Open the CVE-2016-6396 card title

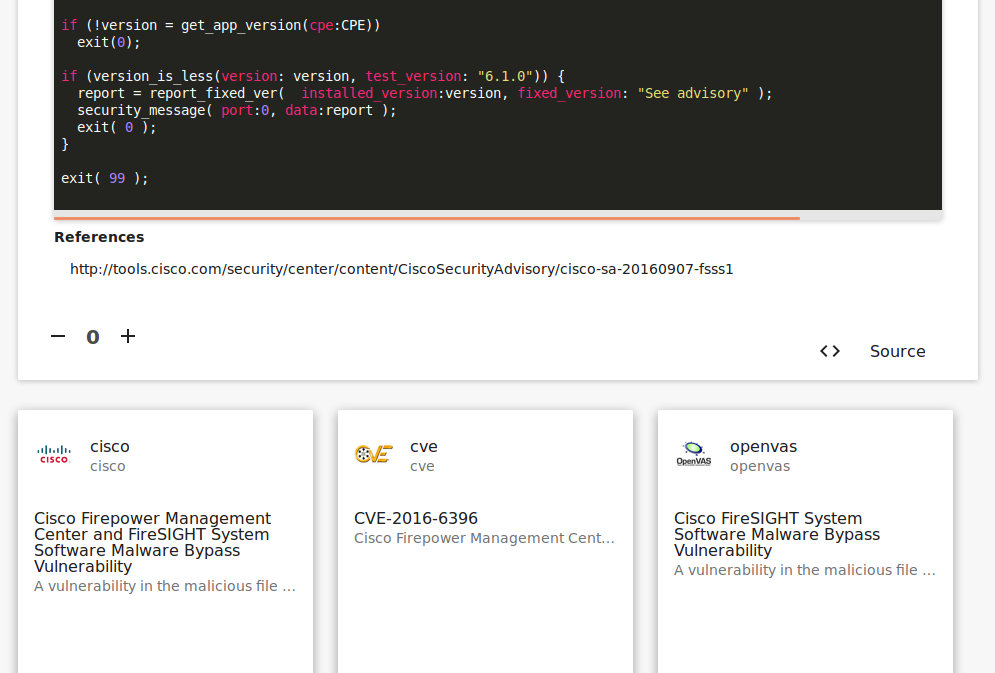pyautogui.click(x=416, y=518)
